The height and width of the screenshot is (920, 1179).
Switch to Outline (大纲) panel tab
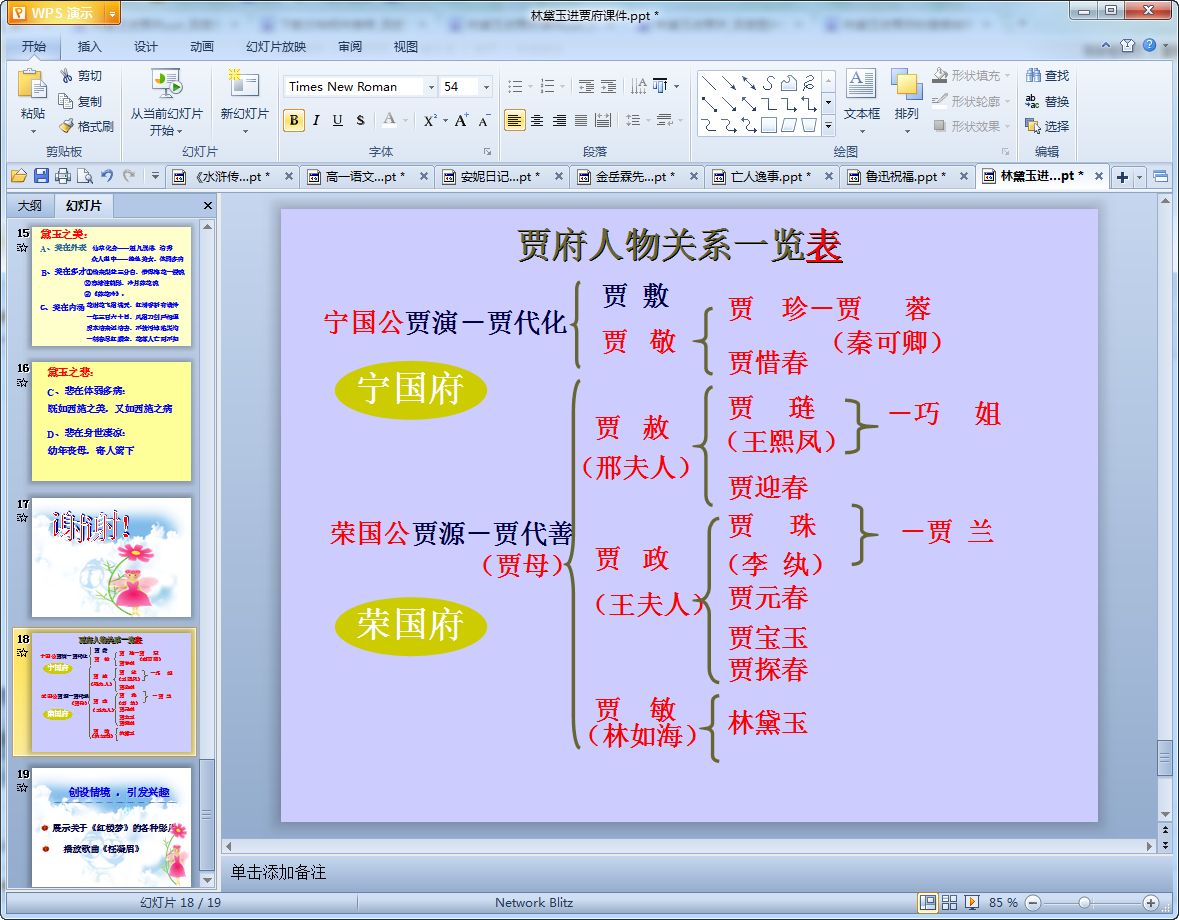click(30, 205)
